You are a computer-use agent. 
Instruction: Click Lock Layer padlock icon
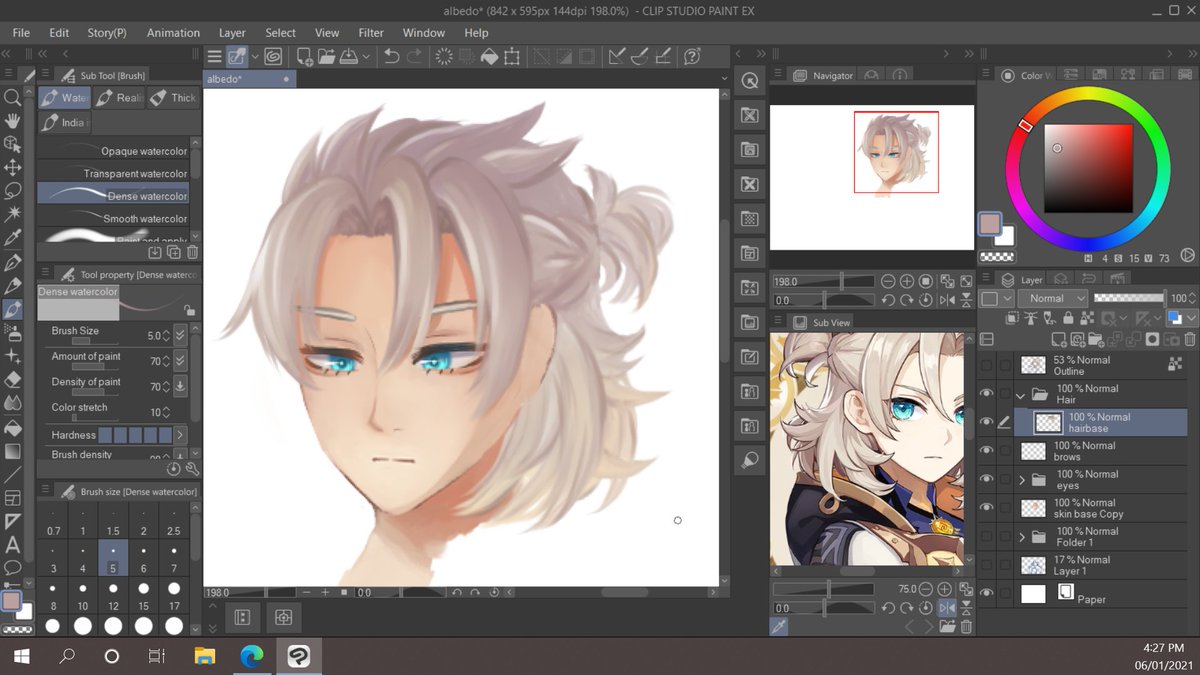pos(1070,317)
